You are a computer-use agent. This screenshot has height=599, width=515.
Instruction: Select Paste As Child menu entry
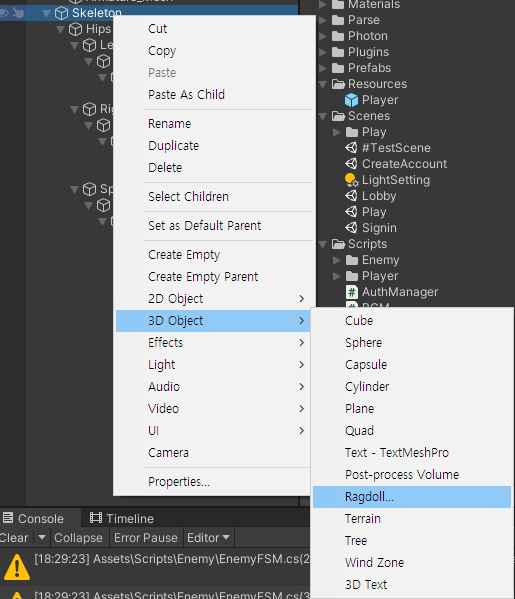coord(213,95)
